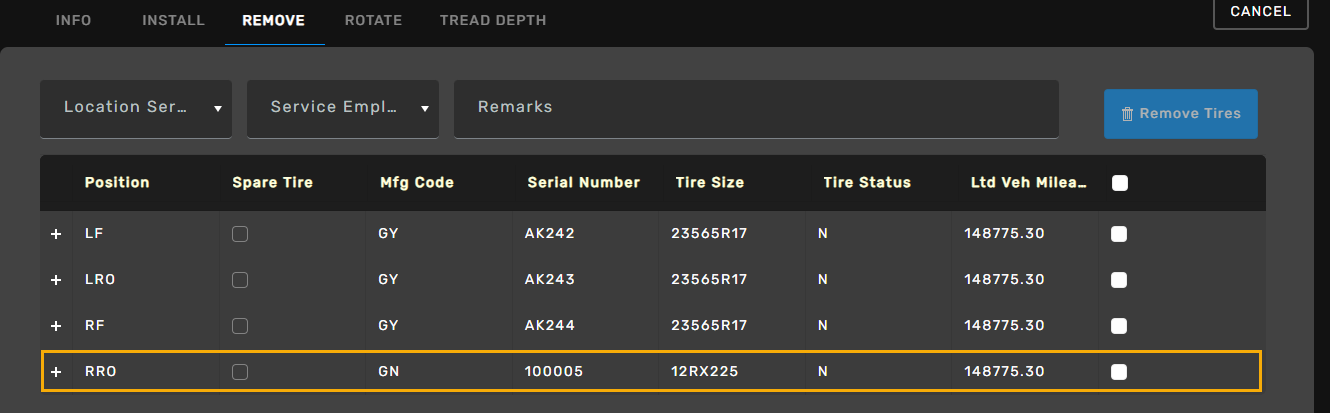The width and height of the screenshot is (1330, 413).
Task: Open the Service Employee dropdown
Action: tap(343, 108)
